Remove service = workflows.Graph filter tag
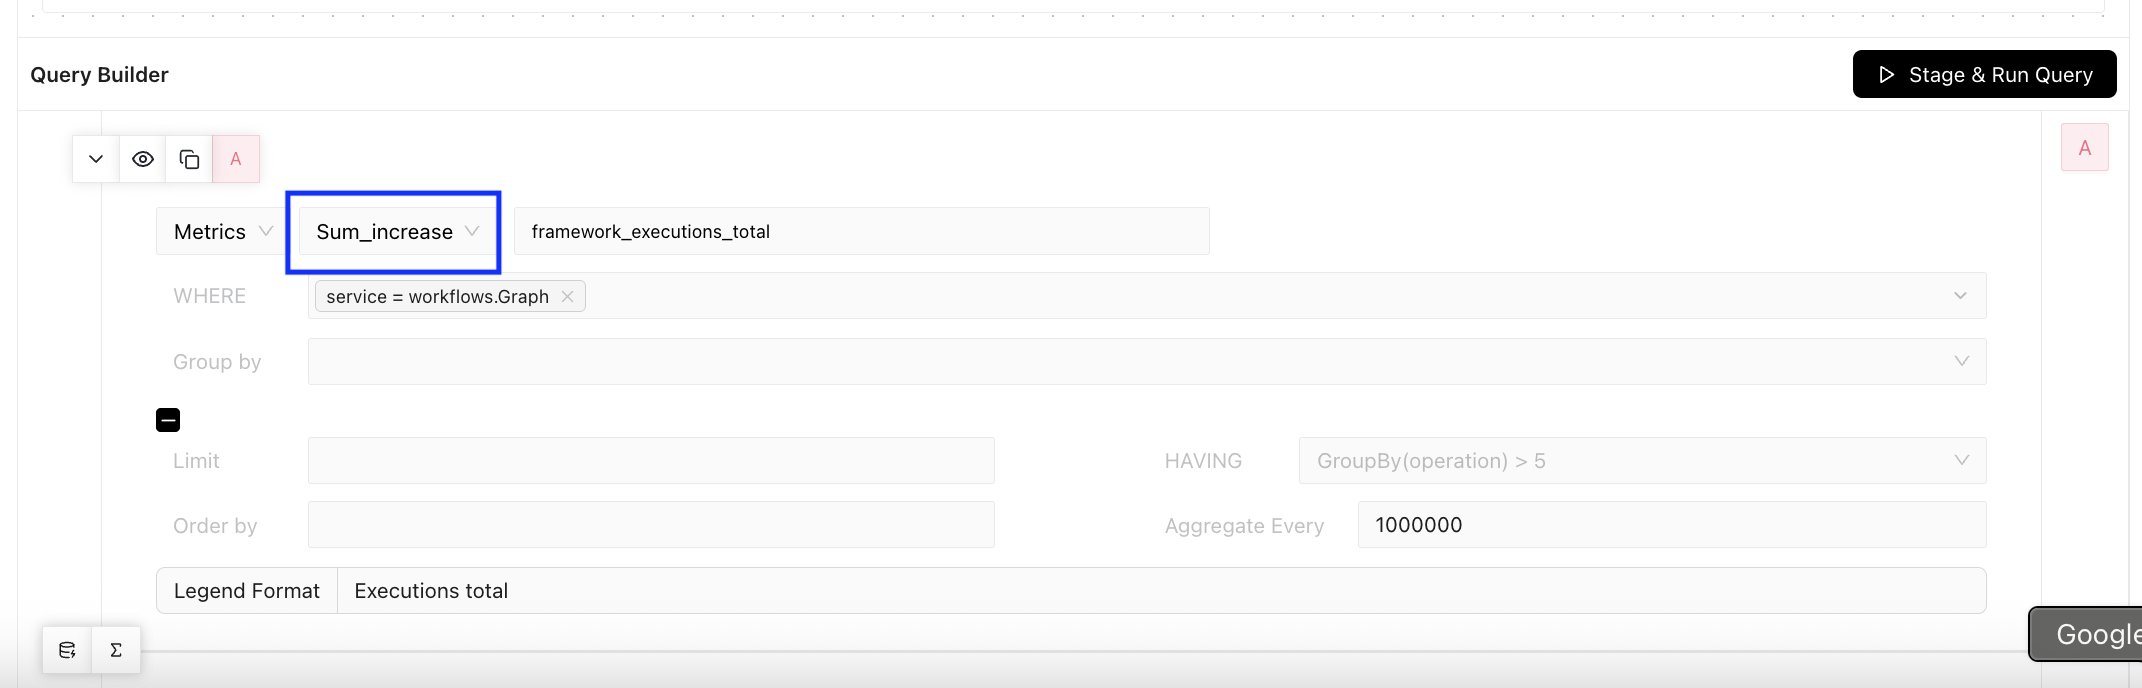This screenshot has height=688, width=2142. [567, 296]
